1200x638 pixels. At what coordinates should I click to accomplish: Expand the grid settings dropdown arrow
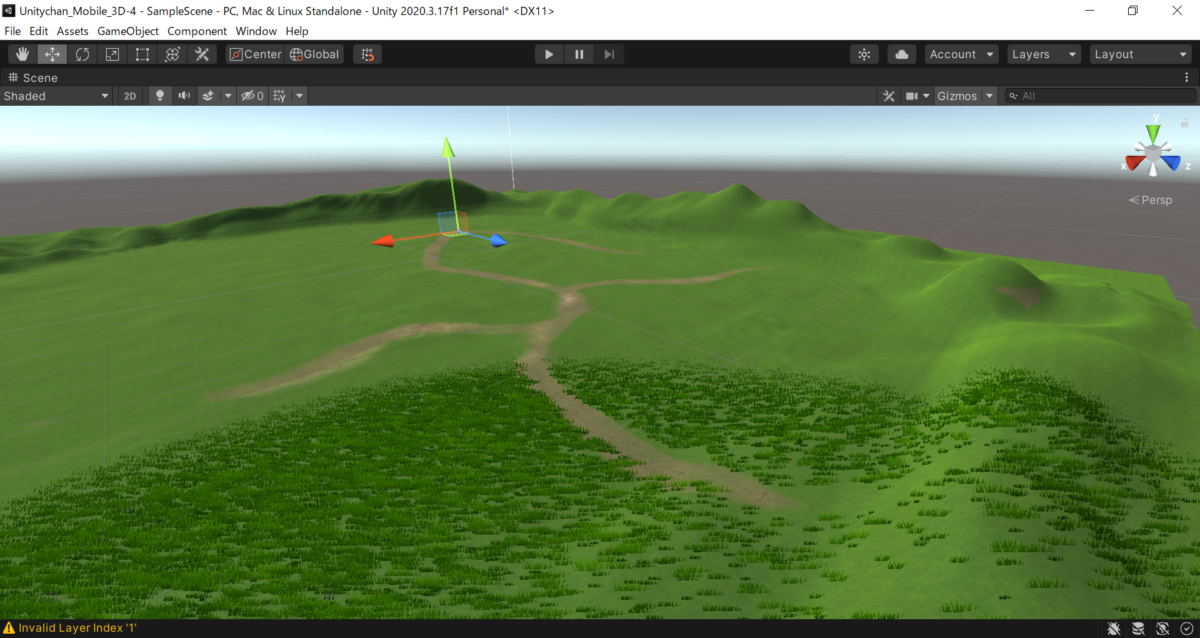click(x=299, y=96)
